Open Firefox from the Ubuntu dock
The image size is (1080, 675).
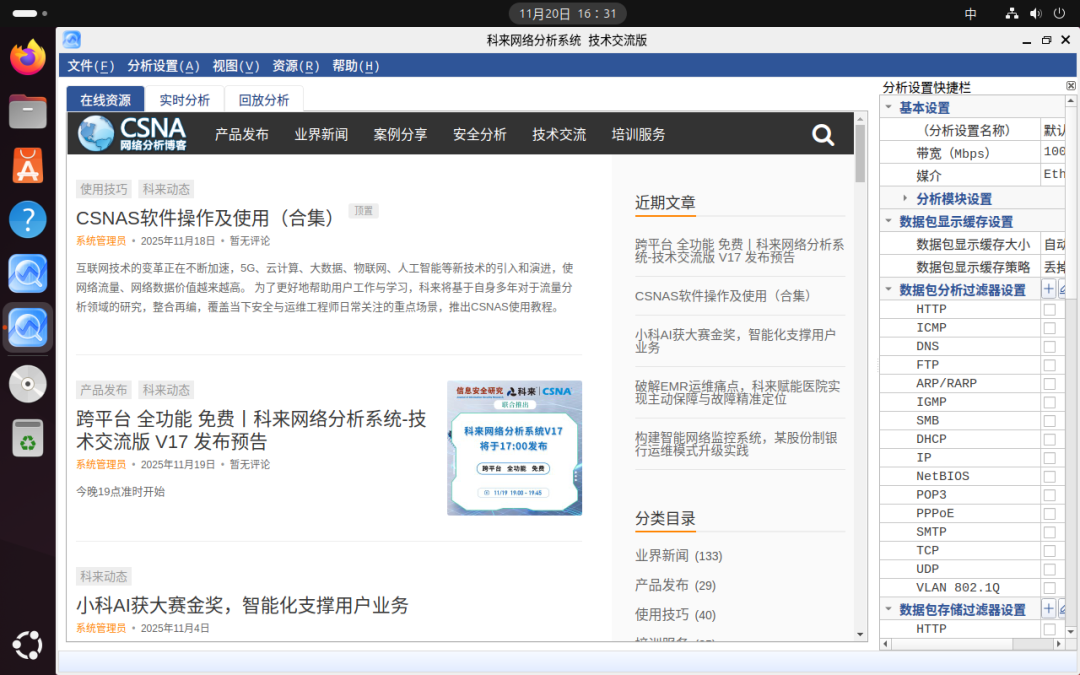coord(28,57)
